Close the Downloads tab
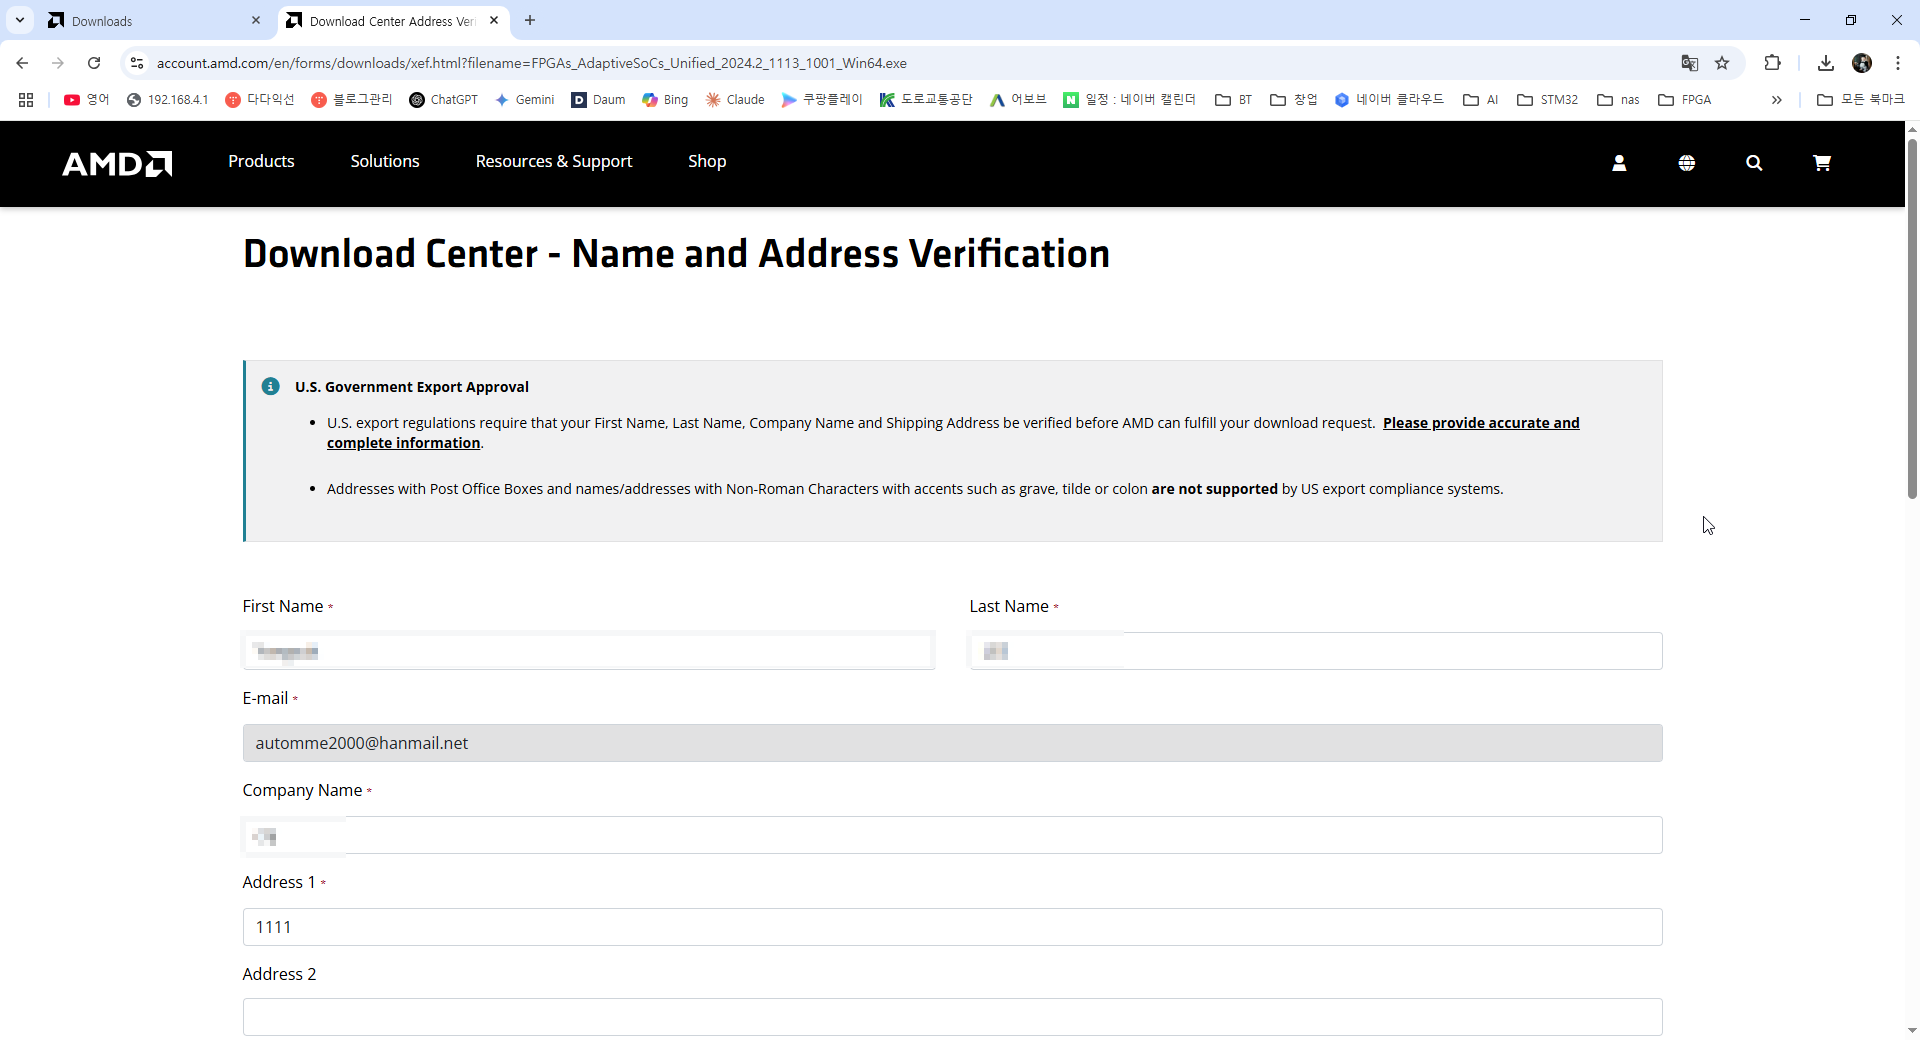The width and height of the screenshot is (1920, 1040). [256, 20]
